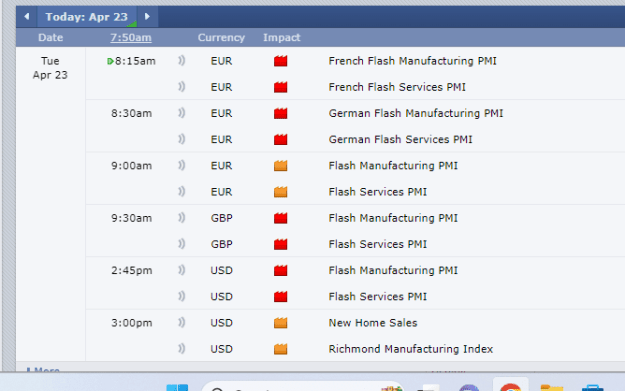
Task: Click the Impact column header
Action: click(281, 37)
